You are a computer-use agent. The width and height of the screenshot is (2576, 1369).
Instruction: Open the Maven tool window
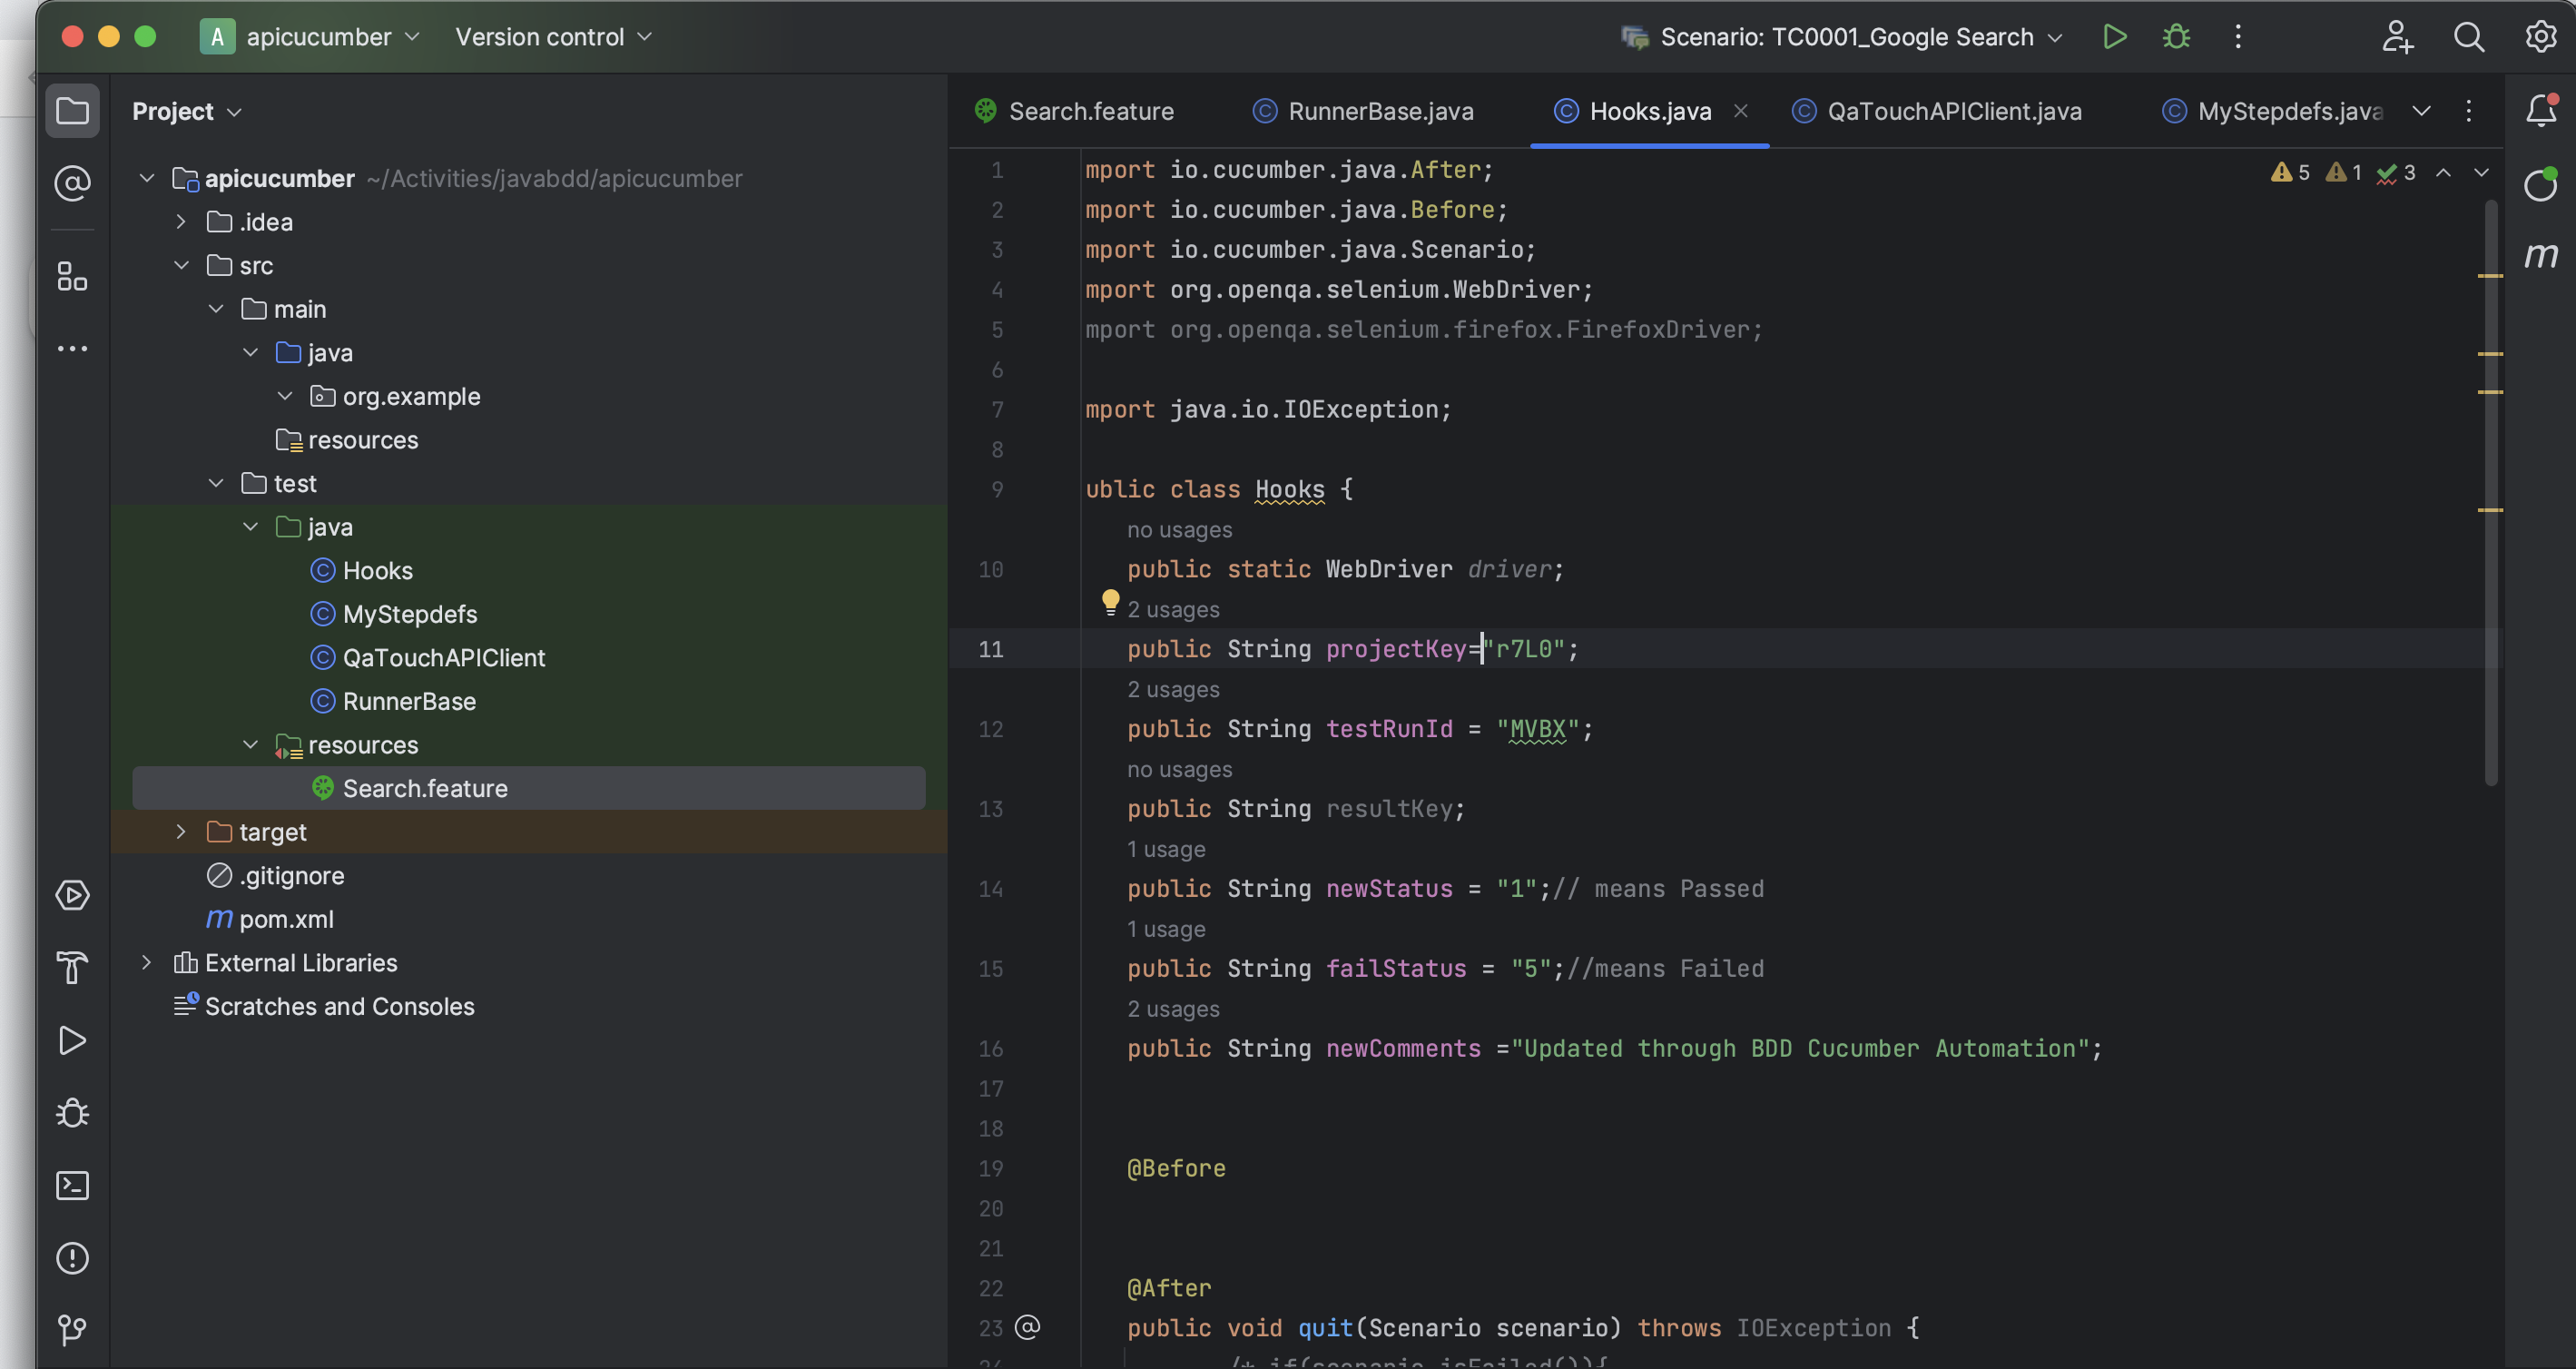pyautogui.click(x=2541, y=255)
